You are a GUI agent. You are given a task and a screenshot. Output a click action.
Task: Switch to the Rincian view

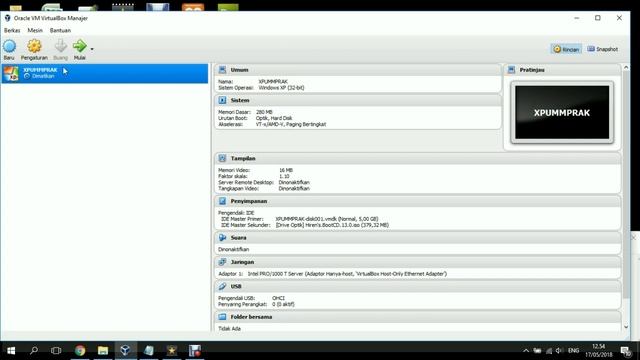pos(566,49)
